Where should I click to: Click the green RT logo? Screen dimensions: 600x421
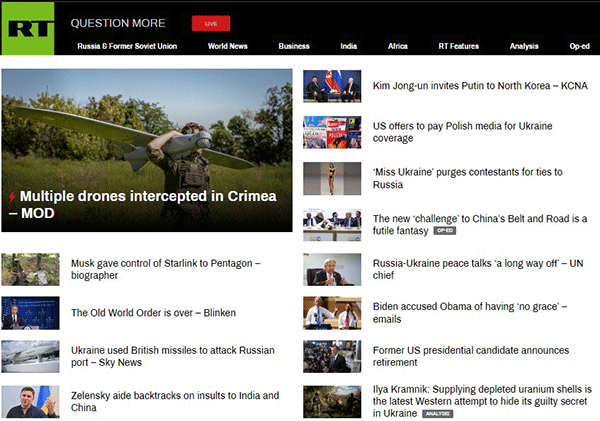pyautogui.click(x=28, y=29)
